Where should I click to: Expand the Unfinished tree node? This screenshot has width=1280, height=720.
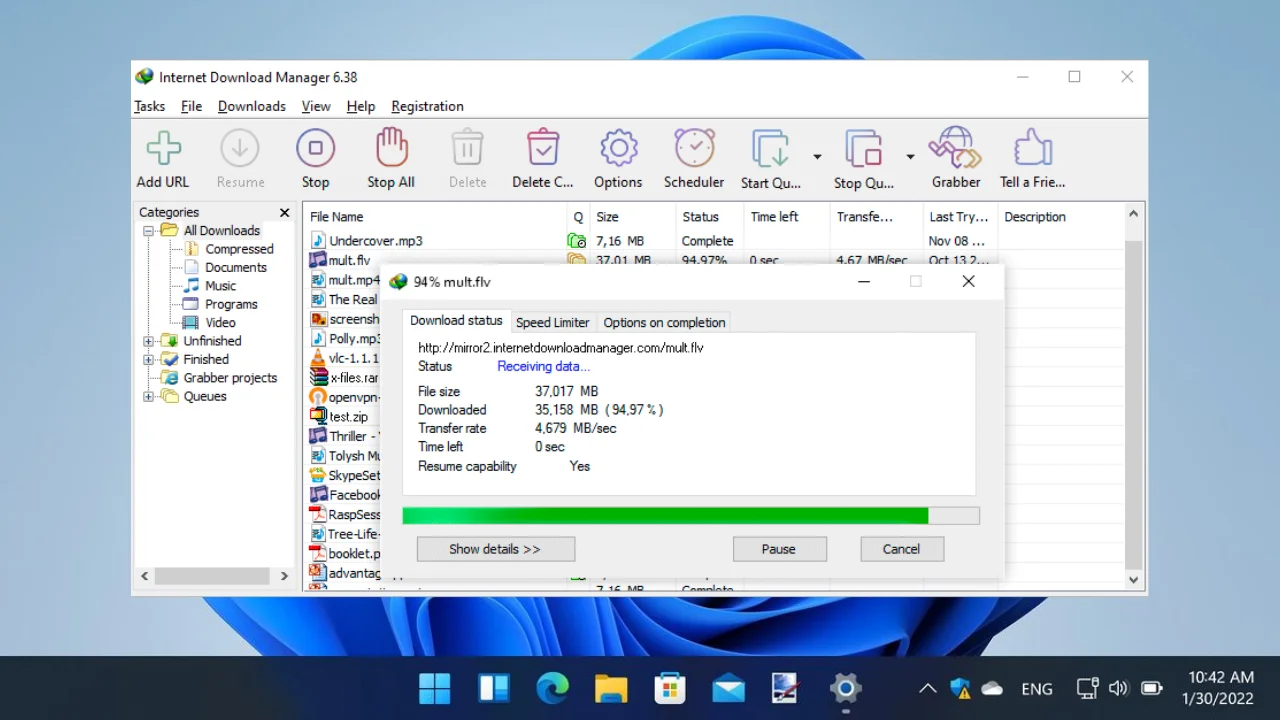click(148, 341)
